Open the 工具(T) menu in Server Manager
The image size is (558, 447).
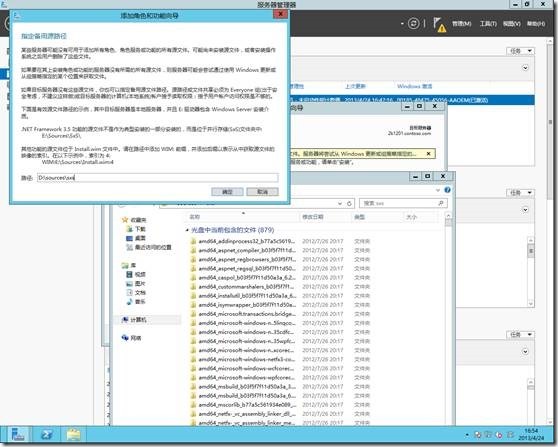tap(488, 24)
